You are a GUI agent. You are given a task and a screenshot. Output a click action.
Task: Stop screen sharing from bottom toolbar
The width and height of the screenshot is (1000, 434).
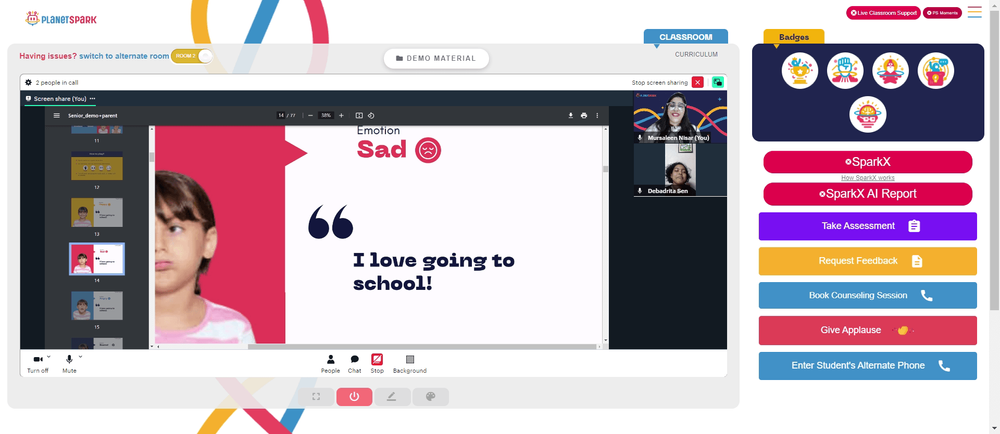pos(377,363)
